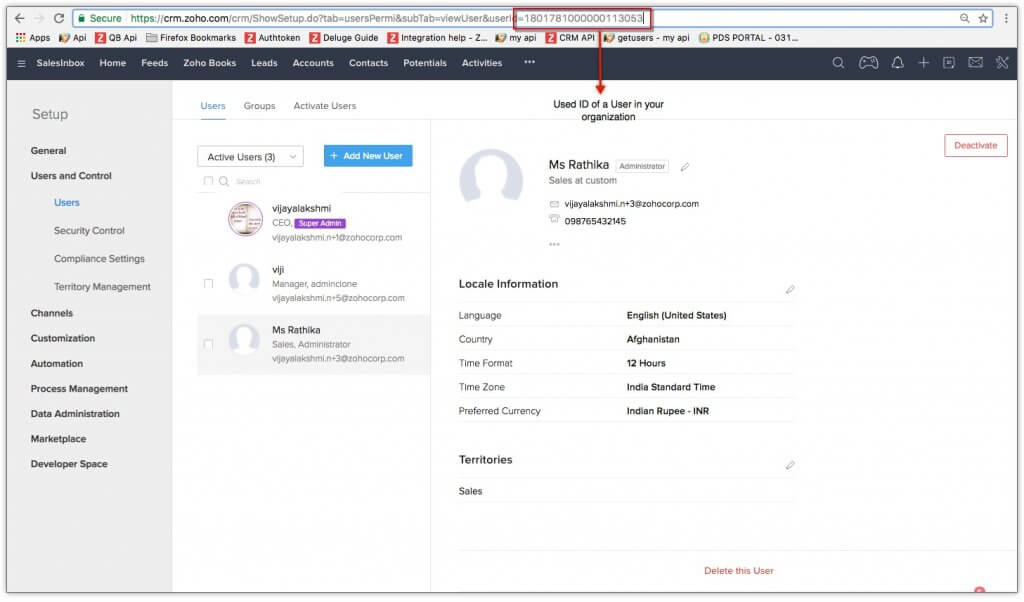The height and width of the screenshot is (602, 1024).
Task: Open notifications via the bell icon
Action: [897, 62]
